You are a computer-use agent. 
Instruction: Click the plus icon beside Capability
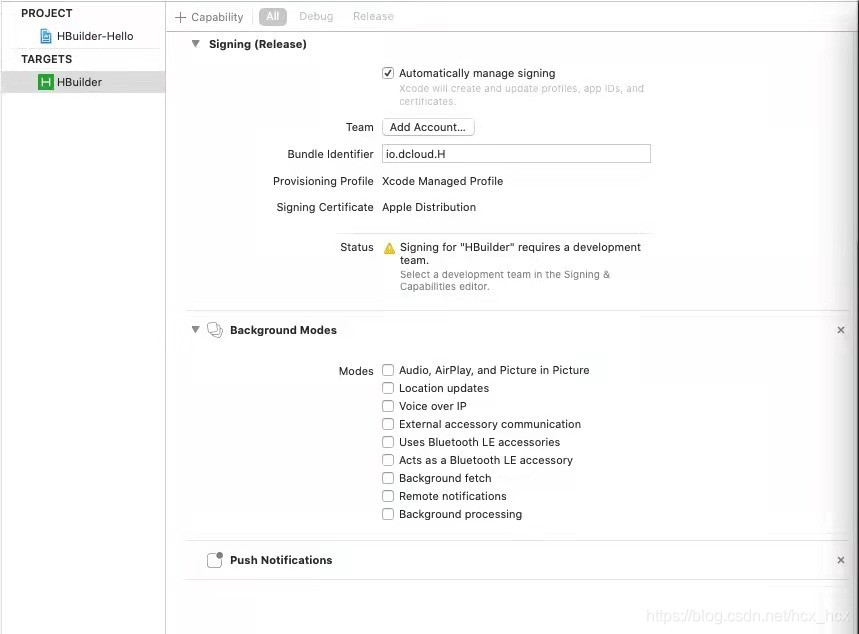pos(180,18)
